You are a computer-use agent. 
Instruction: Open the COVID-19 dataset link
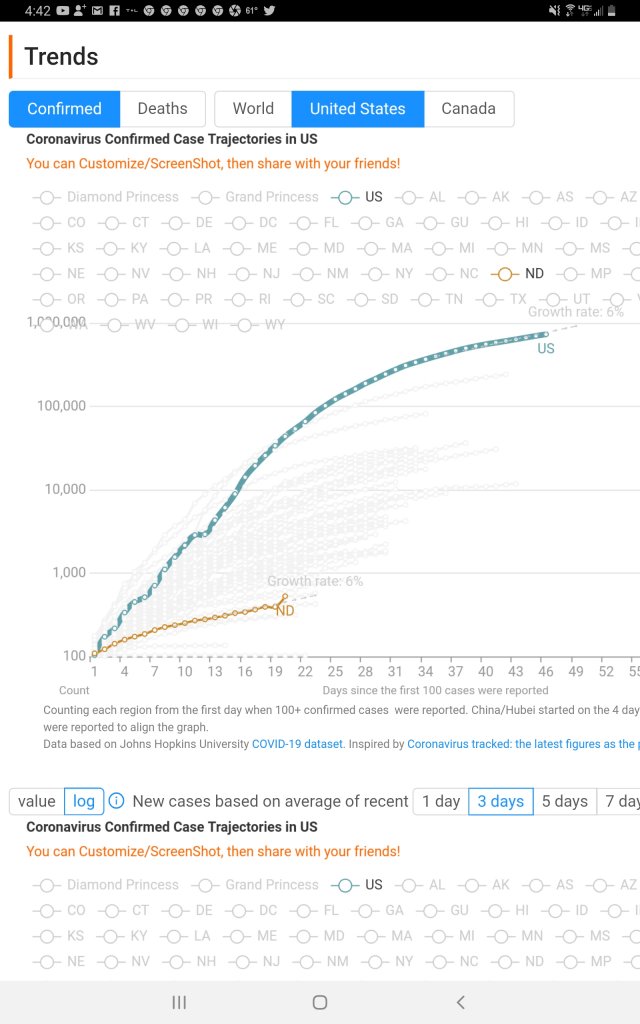coord(297,744)
